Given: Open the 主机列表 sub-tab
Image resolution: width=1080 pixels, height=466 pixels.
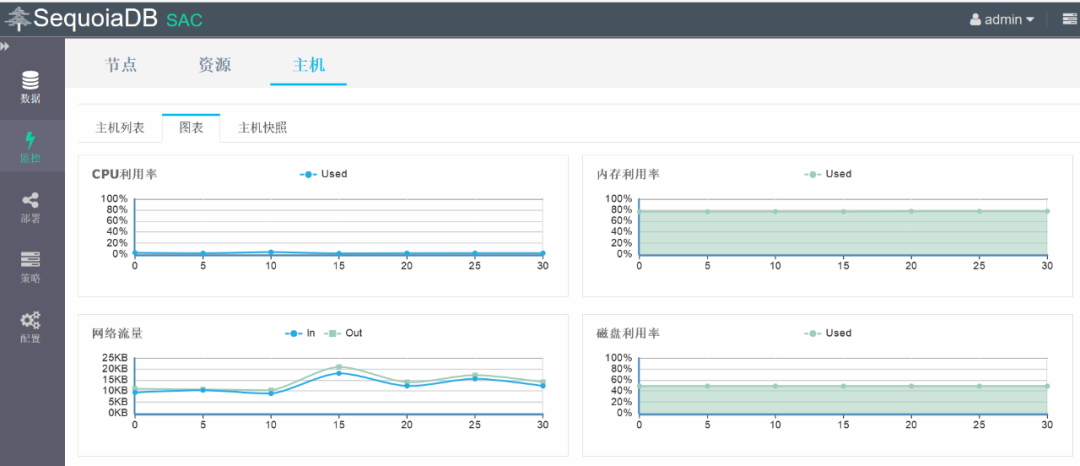Looking at the screenshot, I should [120, 128].
